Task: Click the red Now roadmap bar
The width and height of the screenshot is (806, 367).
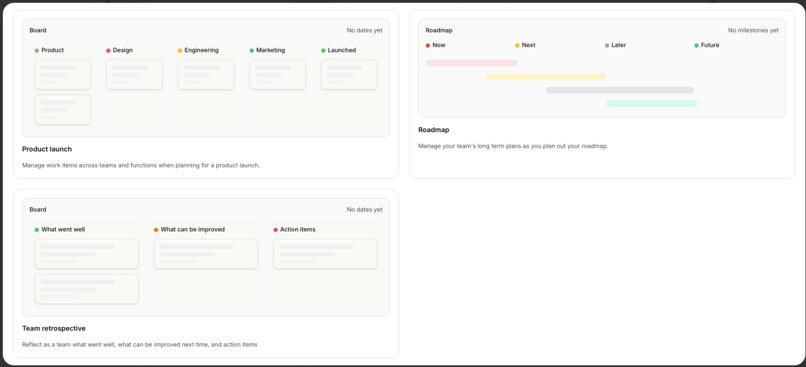Action: click(x=471, y=63)
